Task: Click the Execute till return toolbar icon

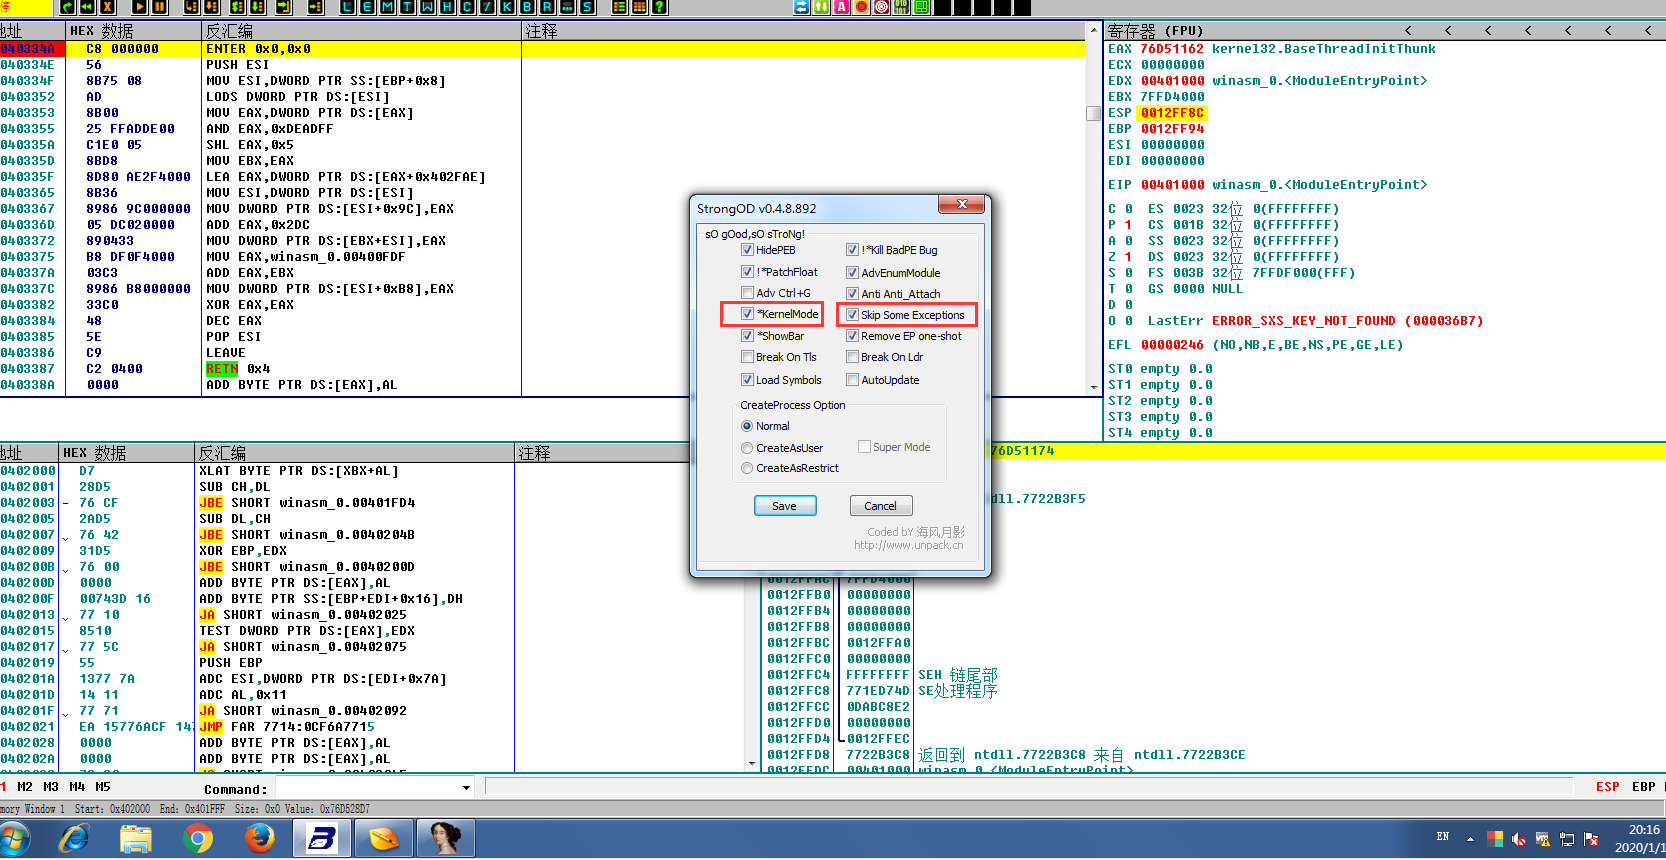Action: coord(283,7)
